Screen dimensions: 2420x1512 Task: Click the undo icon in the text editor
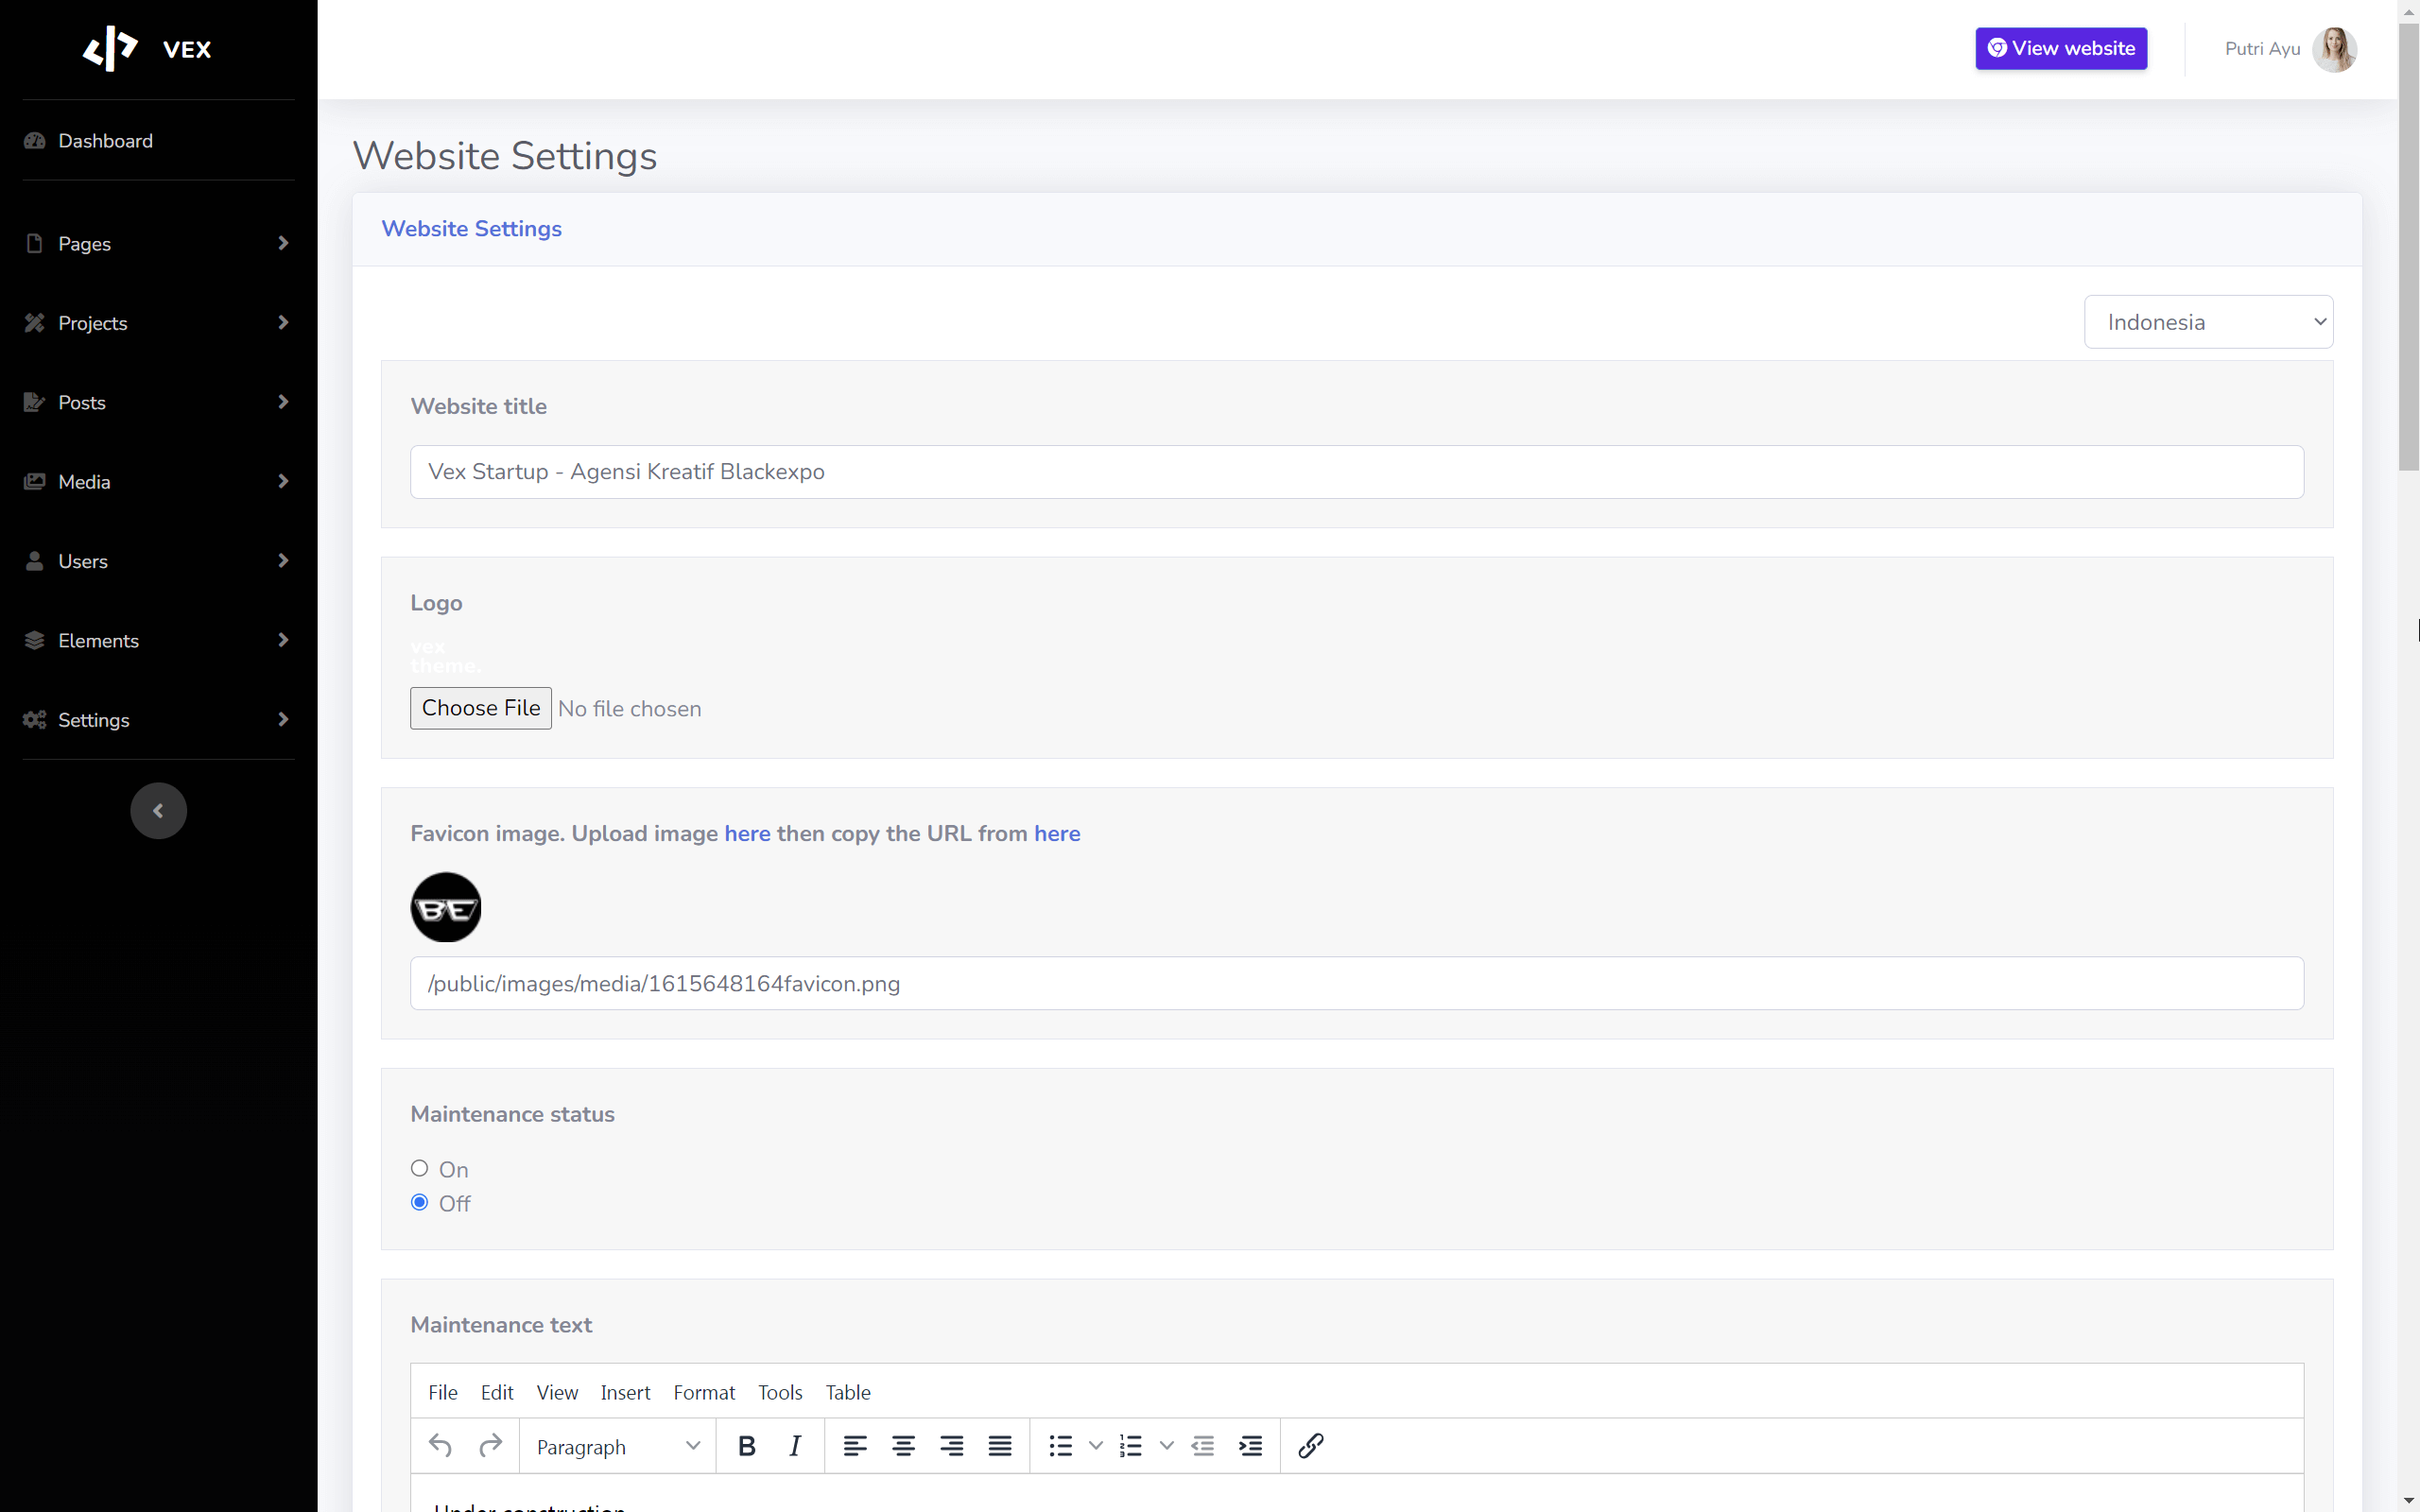[x=440, y=1445]
